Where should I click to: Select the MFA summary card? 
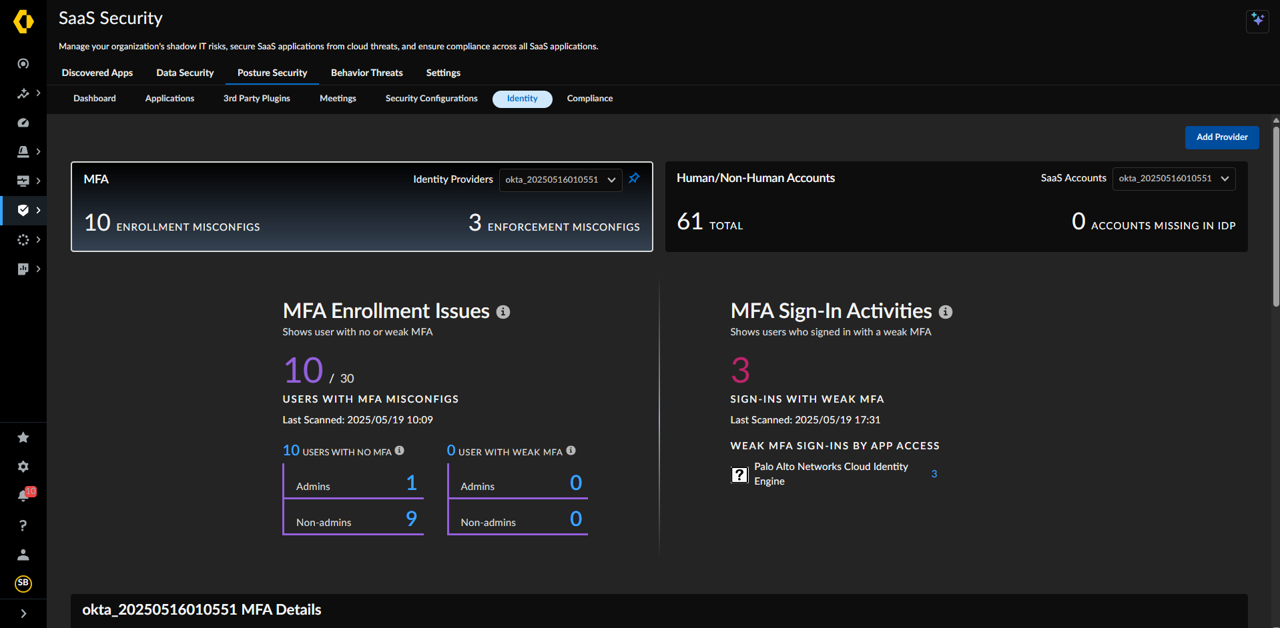[362, 207]
